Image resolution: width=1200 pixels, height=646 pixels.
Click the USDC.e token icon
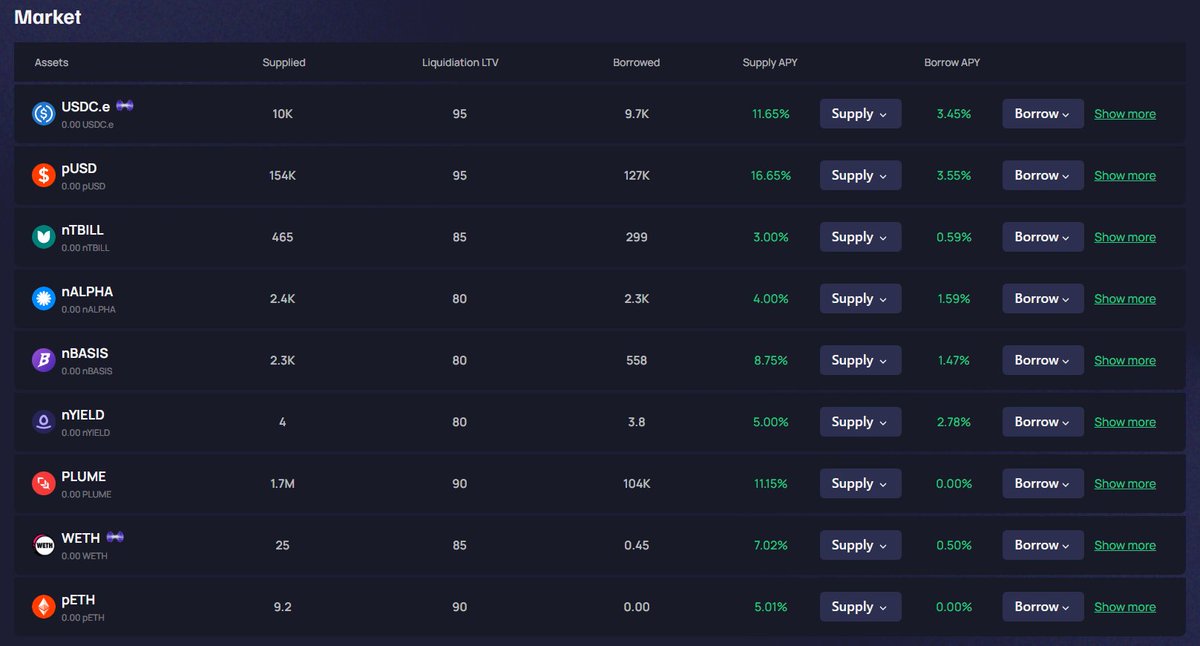[x=43, y=114]
